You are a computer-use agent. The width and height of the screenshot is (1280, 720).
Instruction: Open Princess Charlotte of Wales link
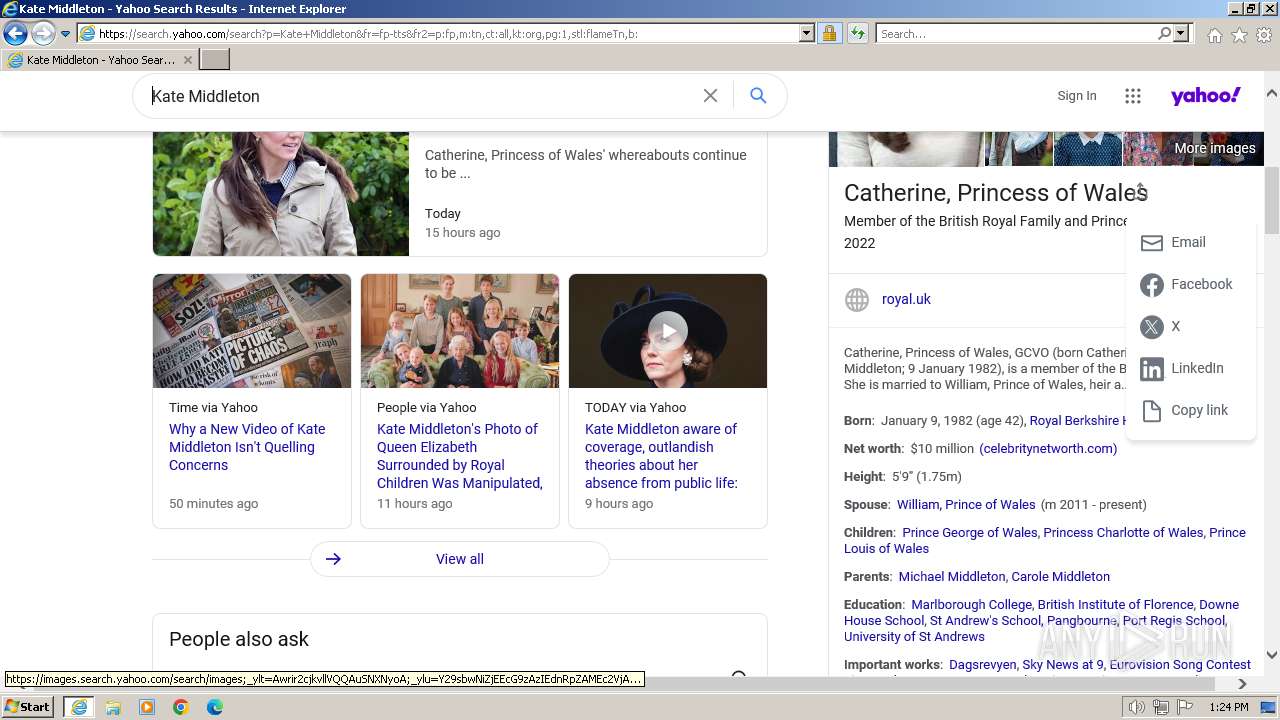click(1124, 533)
